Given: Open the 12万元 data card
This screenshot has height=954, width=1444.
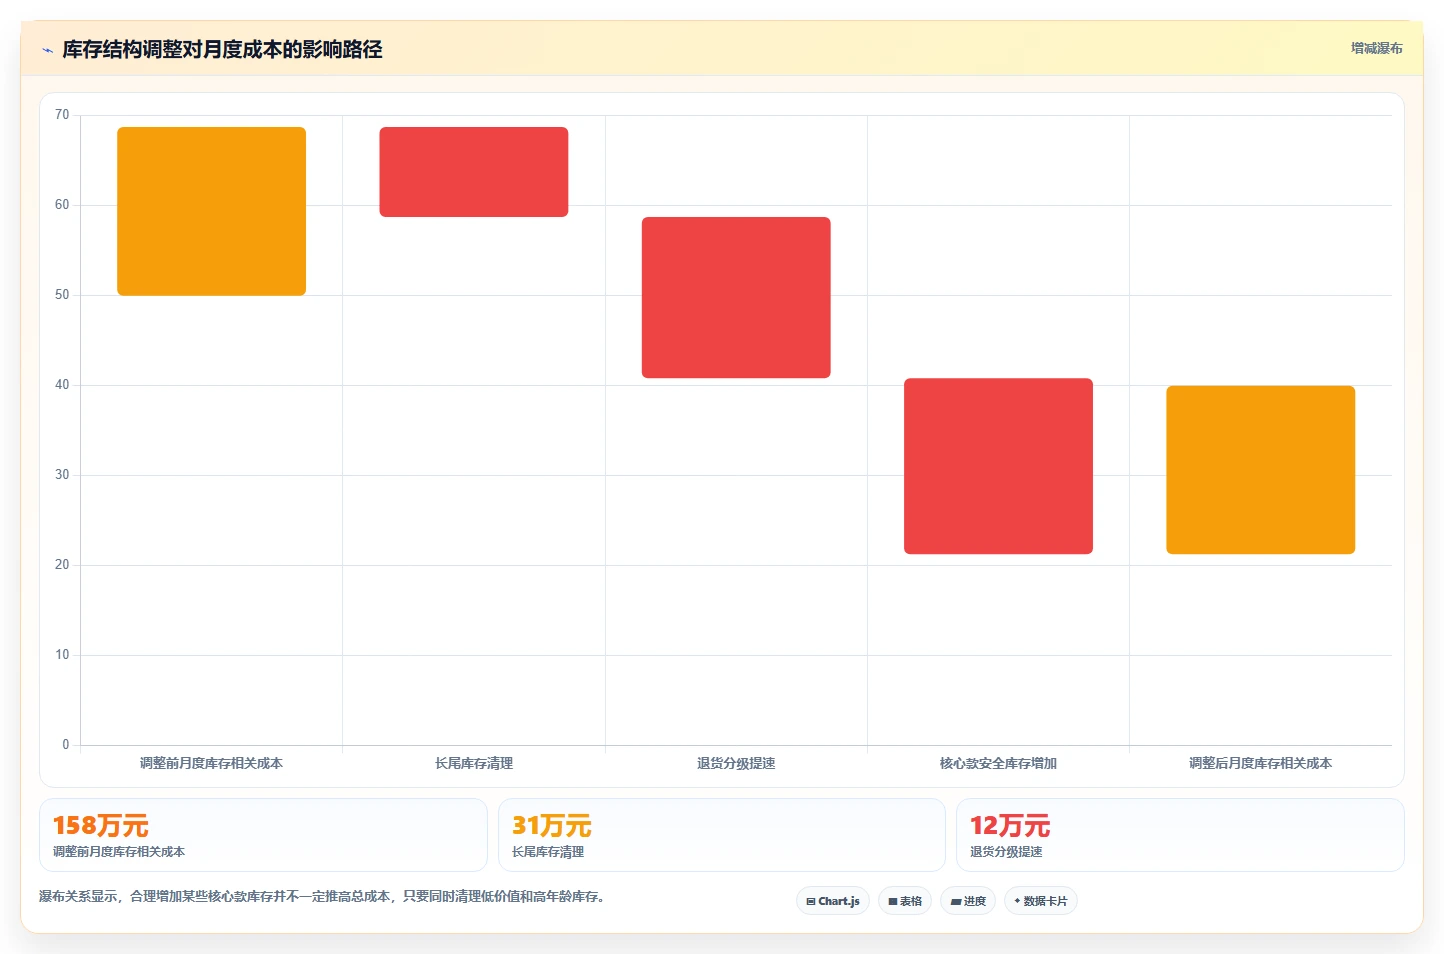Looking at the screenshot, I should point(1180,835).
